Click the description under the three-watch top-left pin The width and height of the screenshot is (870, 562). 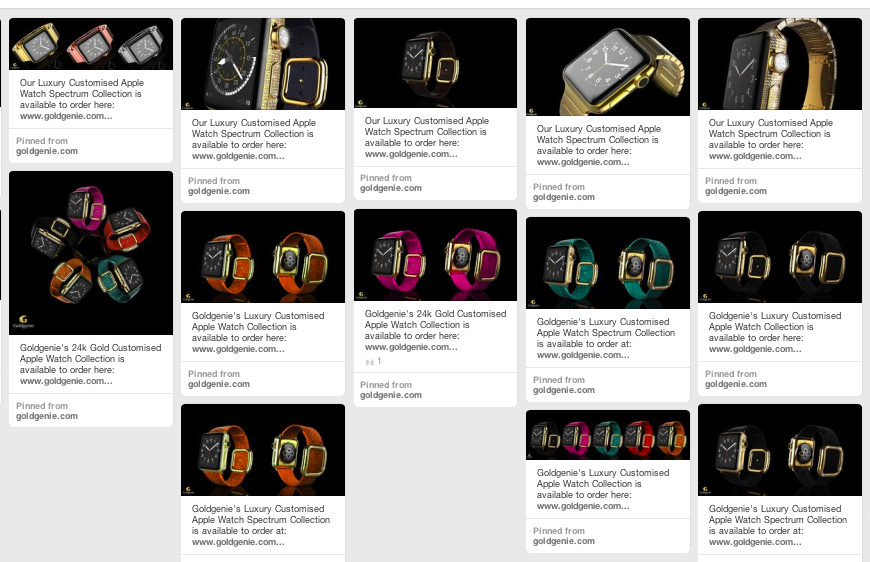82,99
